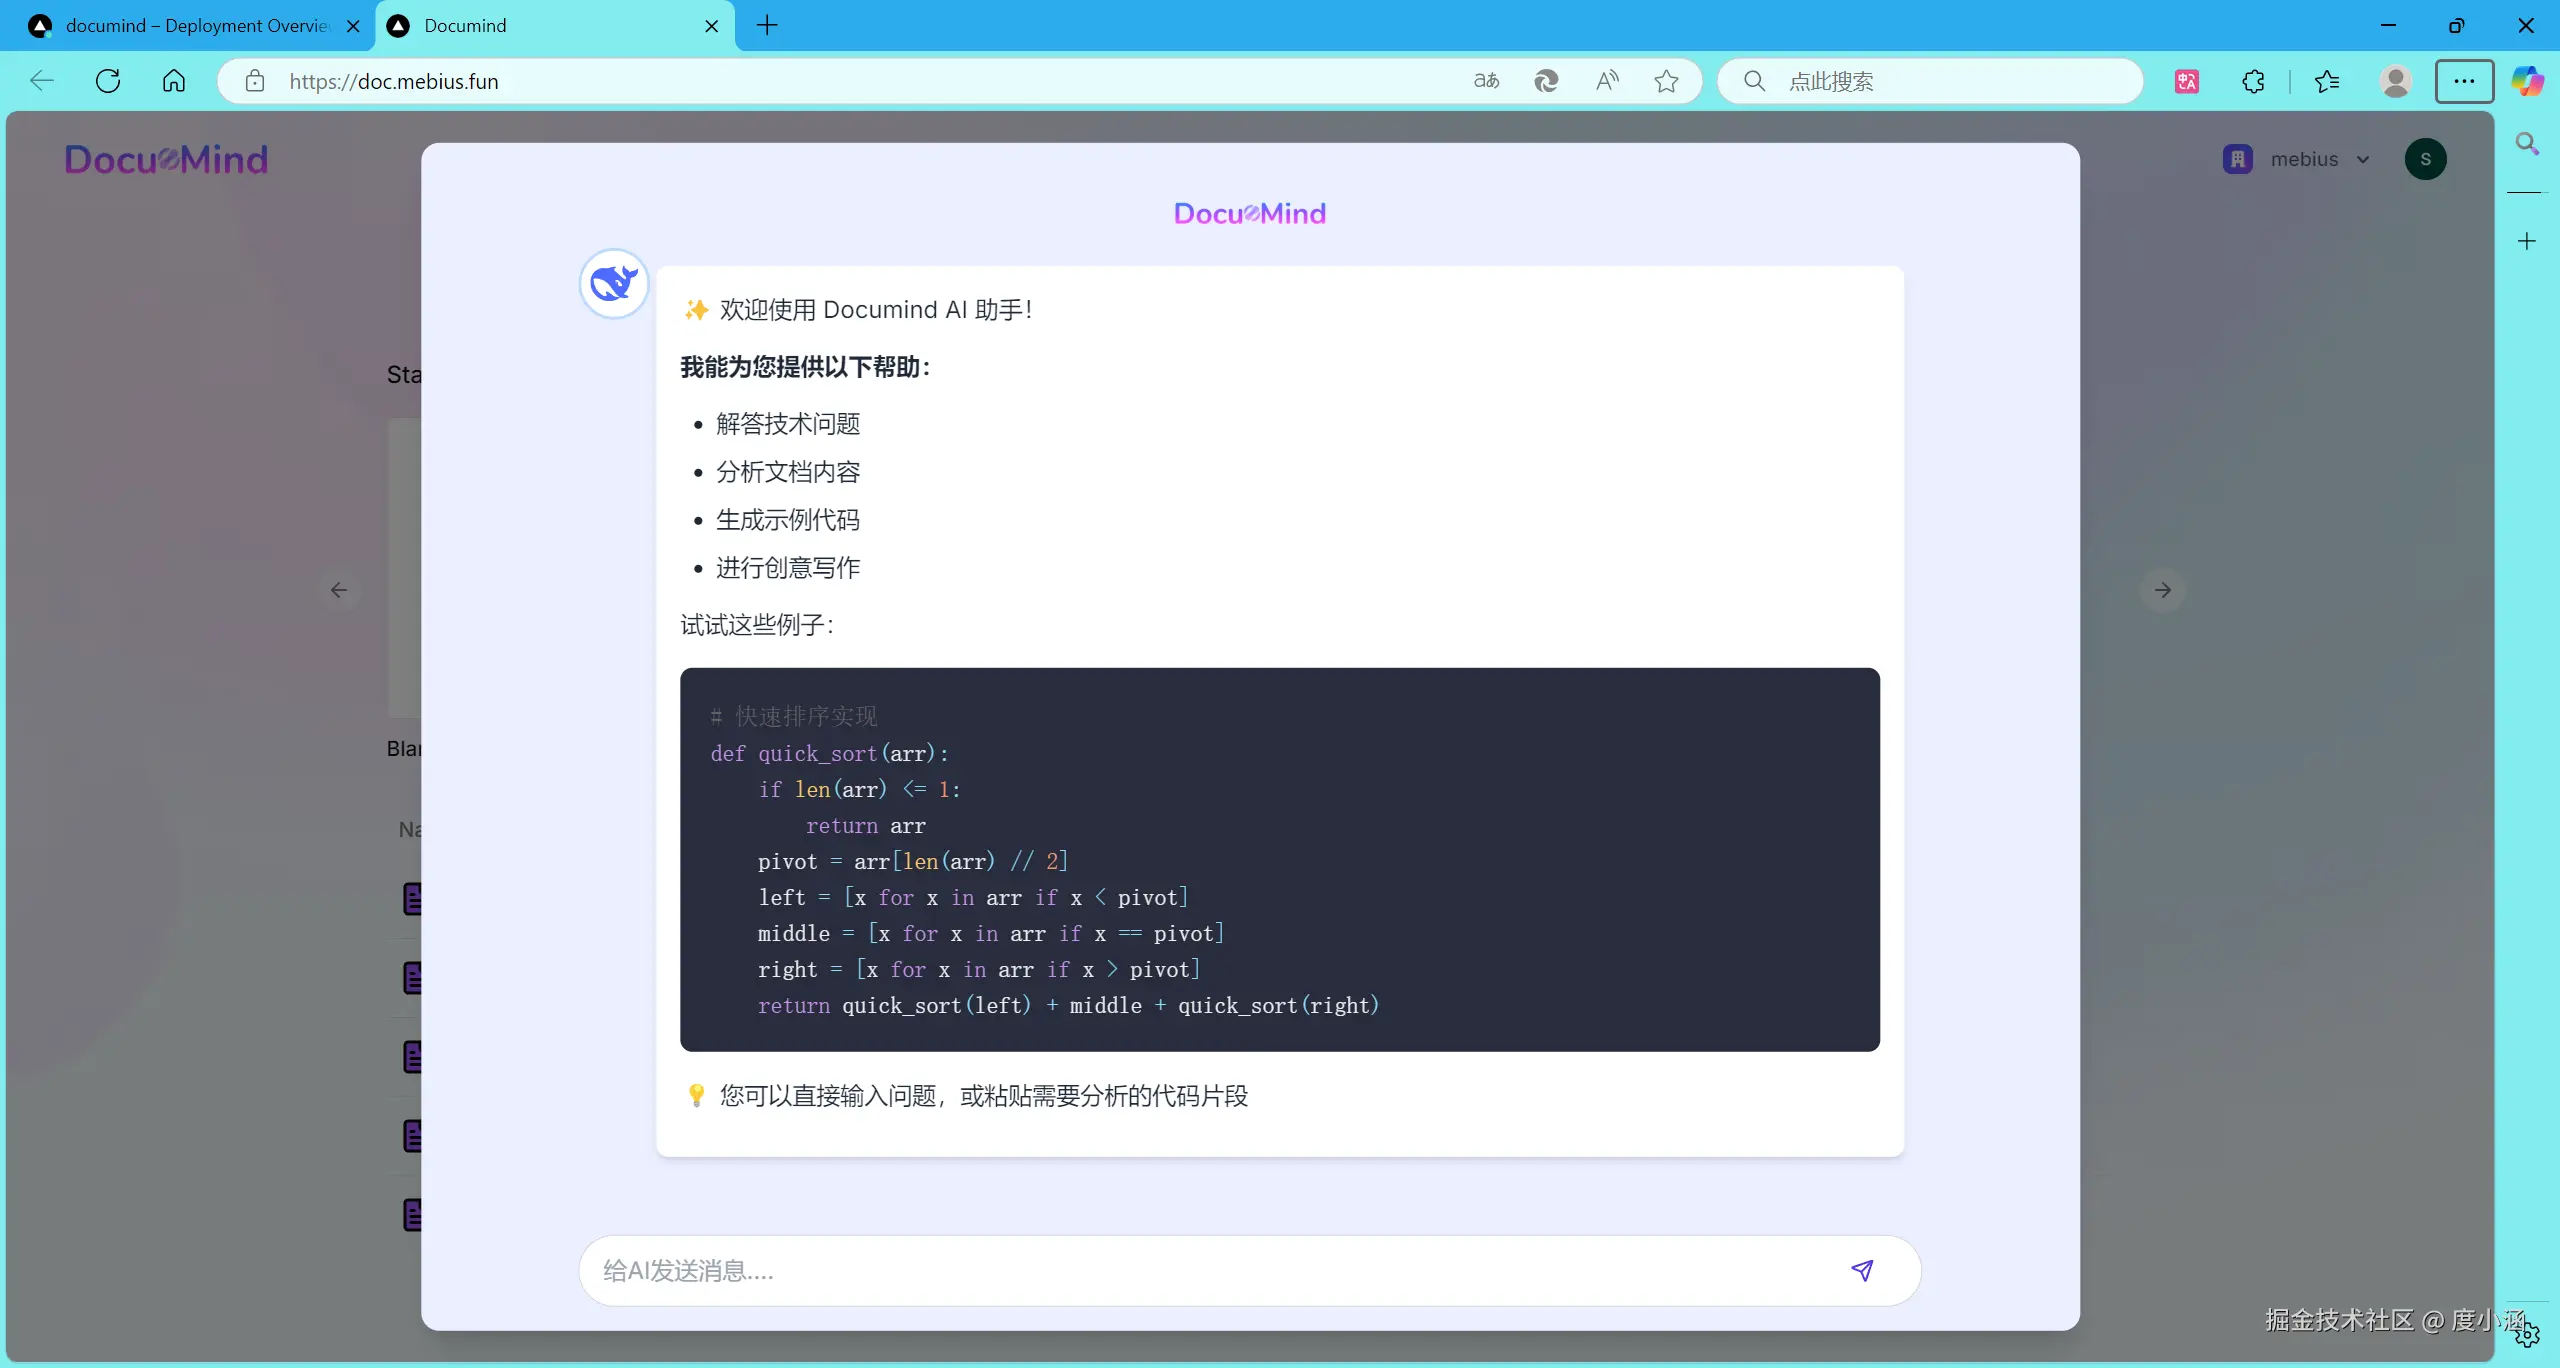Open the Edge sync icon in address bar
Image resolution: width=2560 pixels, height=1368 pixels.
click(1546, 81)
